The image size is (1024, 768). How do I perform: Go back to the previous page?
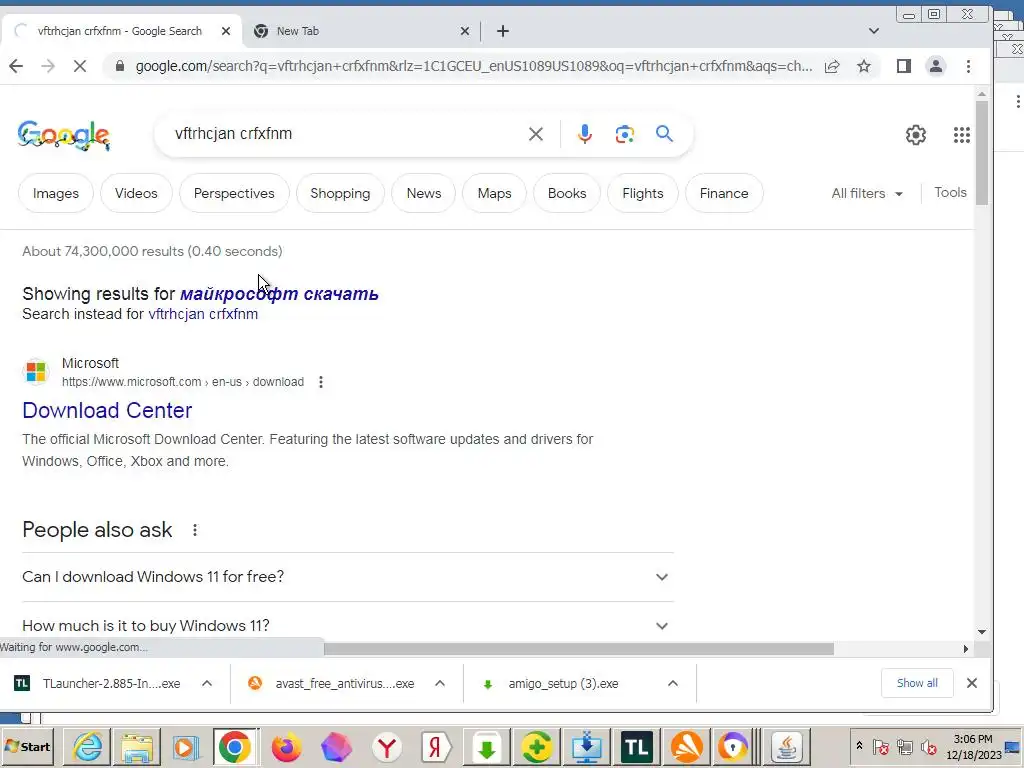[x=16, y=66]
